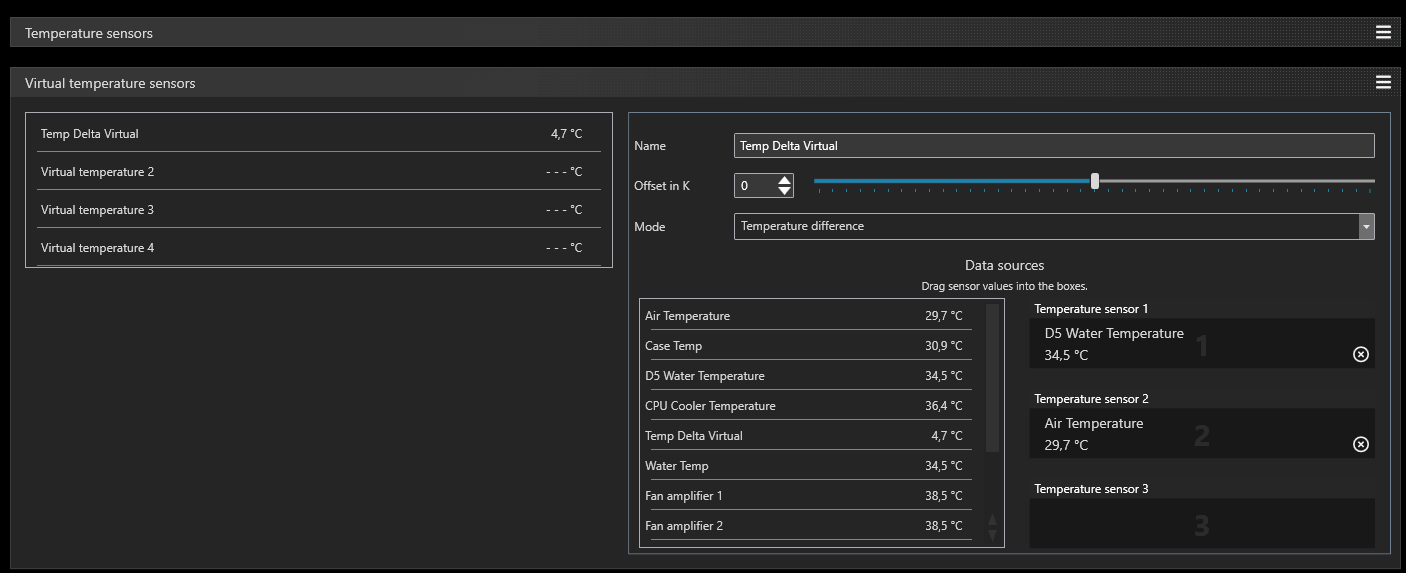
Task: Open the Mode dropdown
Action: click(x=1366, y=227)
